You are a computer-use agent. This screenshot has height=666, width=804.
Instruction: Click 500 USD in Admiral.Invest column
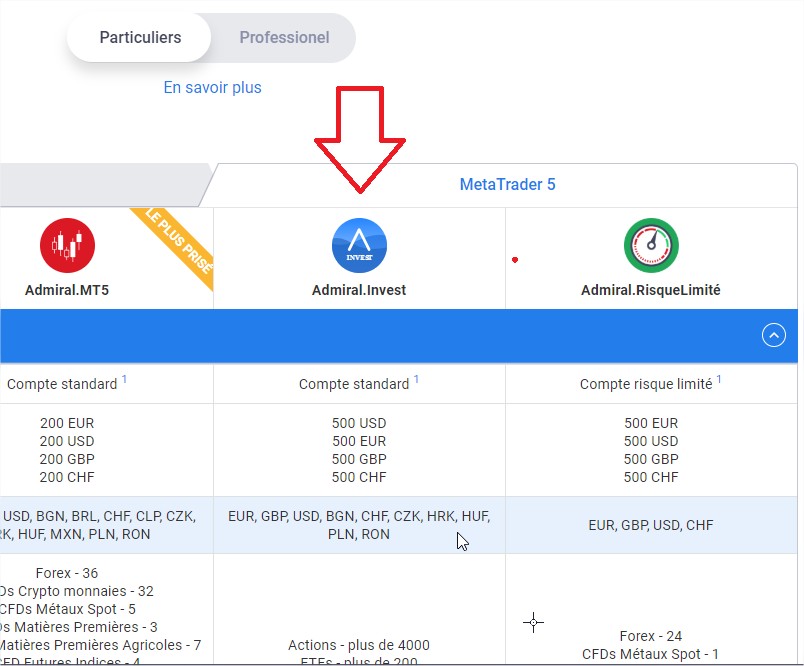[x=359, y=423]
